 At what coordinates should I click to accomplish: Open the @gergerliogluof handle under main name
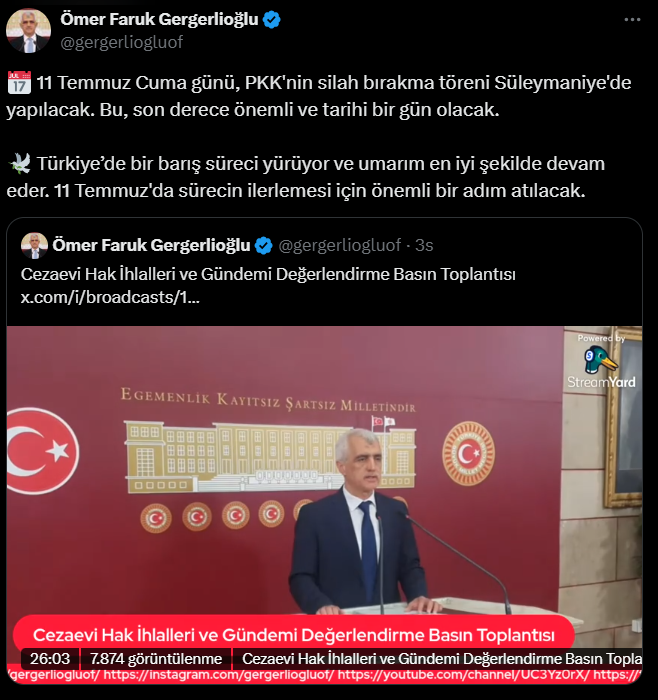click(x=121, y=42)
